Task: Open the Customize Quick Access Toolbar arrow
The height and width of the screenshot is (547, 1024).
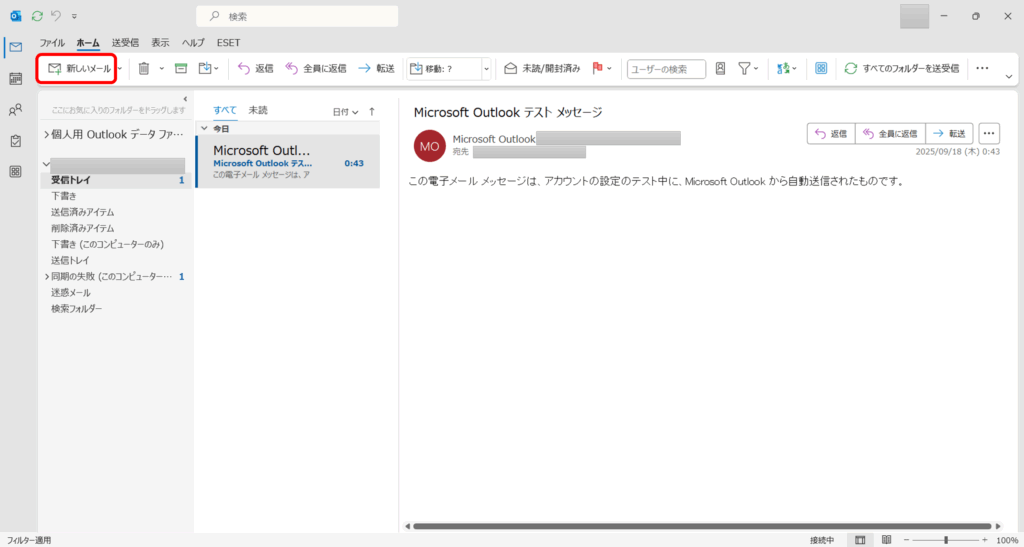Action: click(74, 16)
